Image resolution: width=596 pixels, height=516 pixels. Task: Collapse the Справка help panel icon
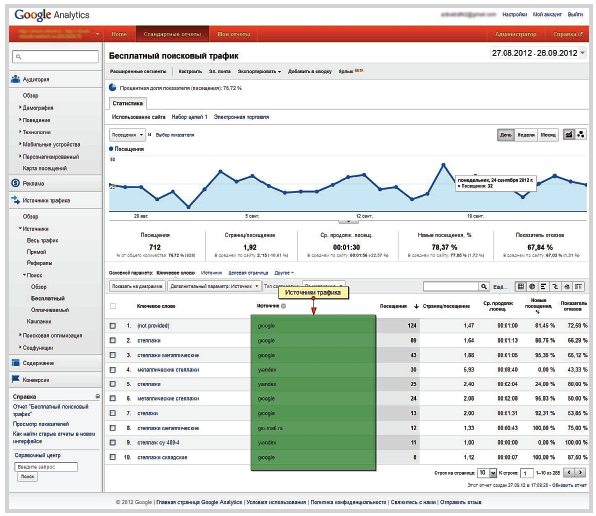pos(98,396)
